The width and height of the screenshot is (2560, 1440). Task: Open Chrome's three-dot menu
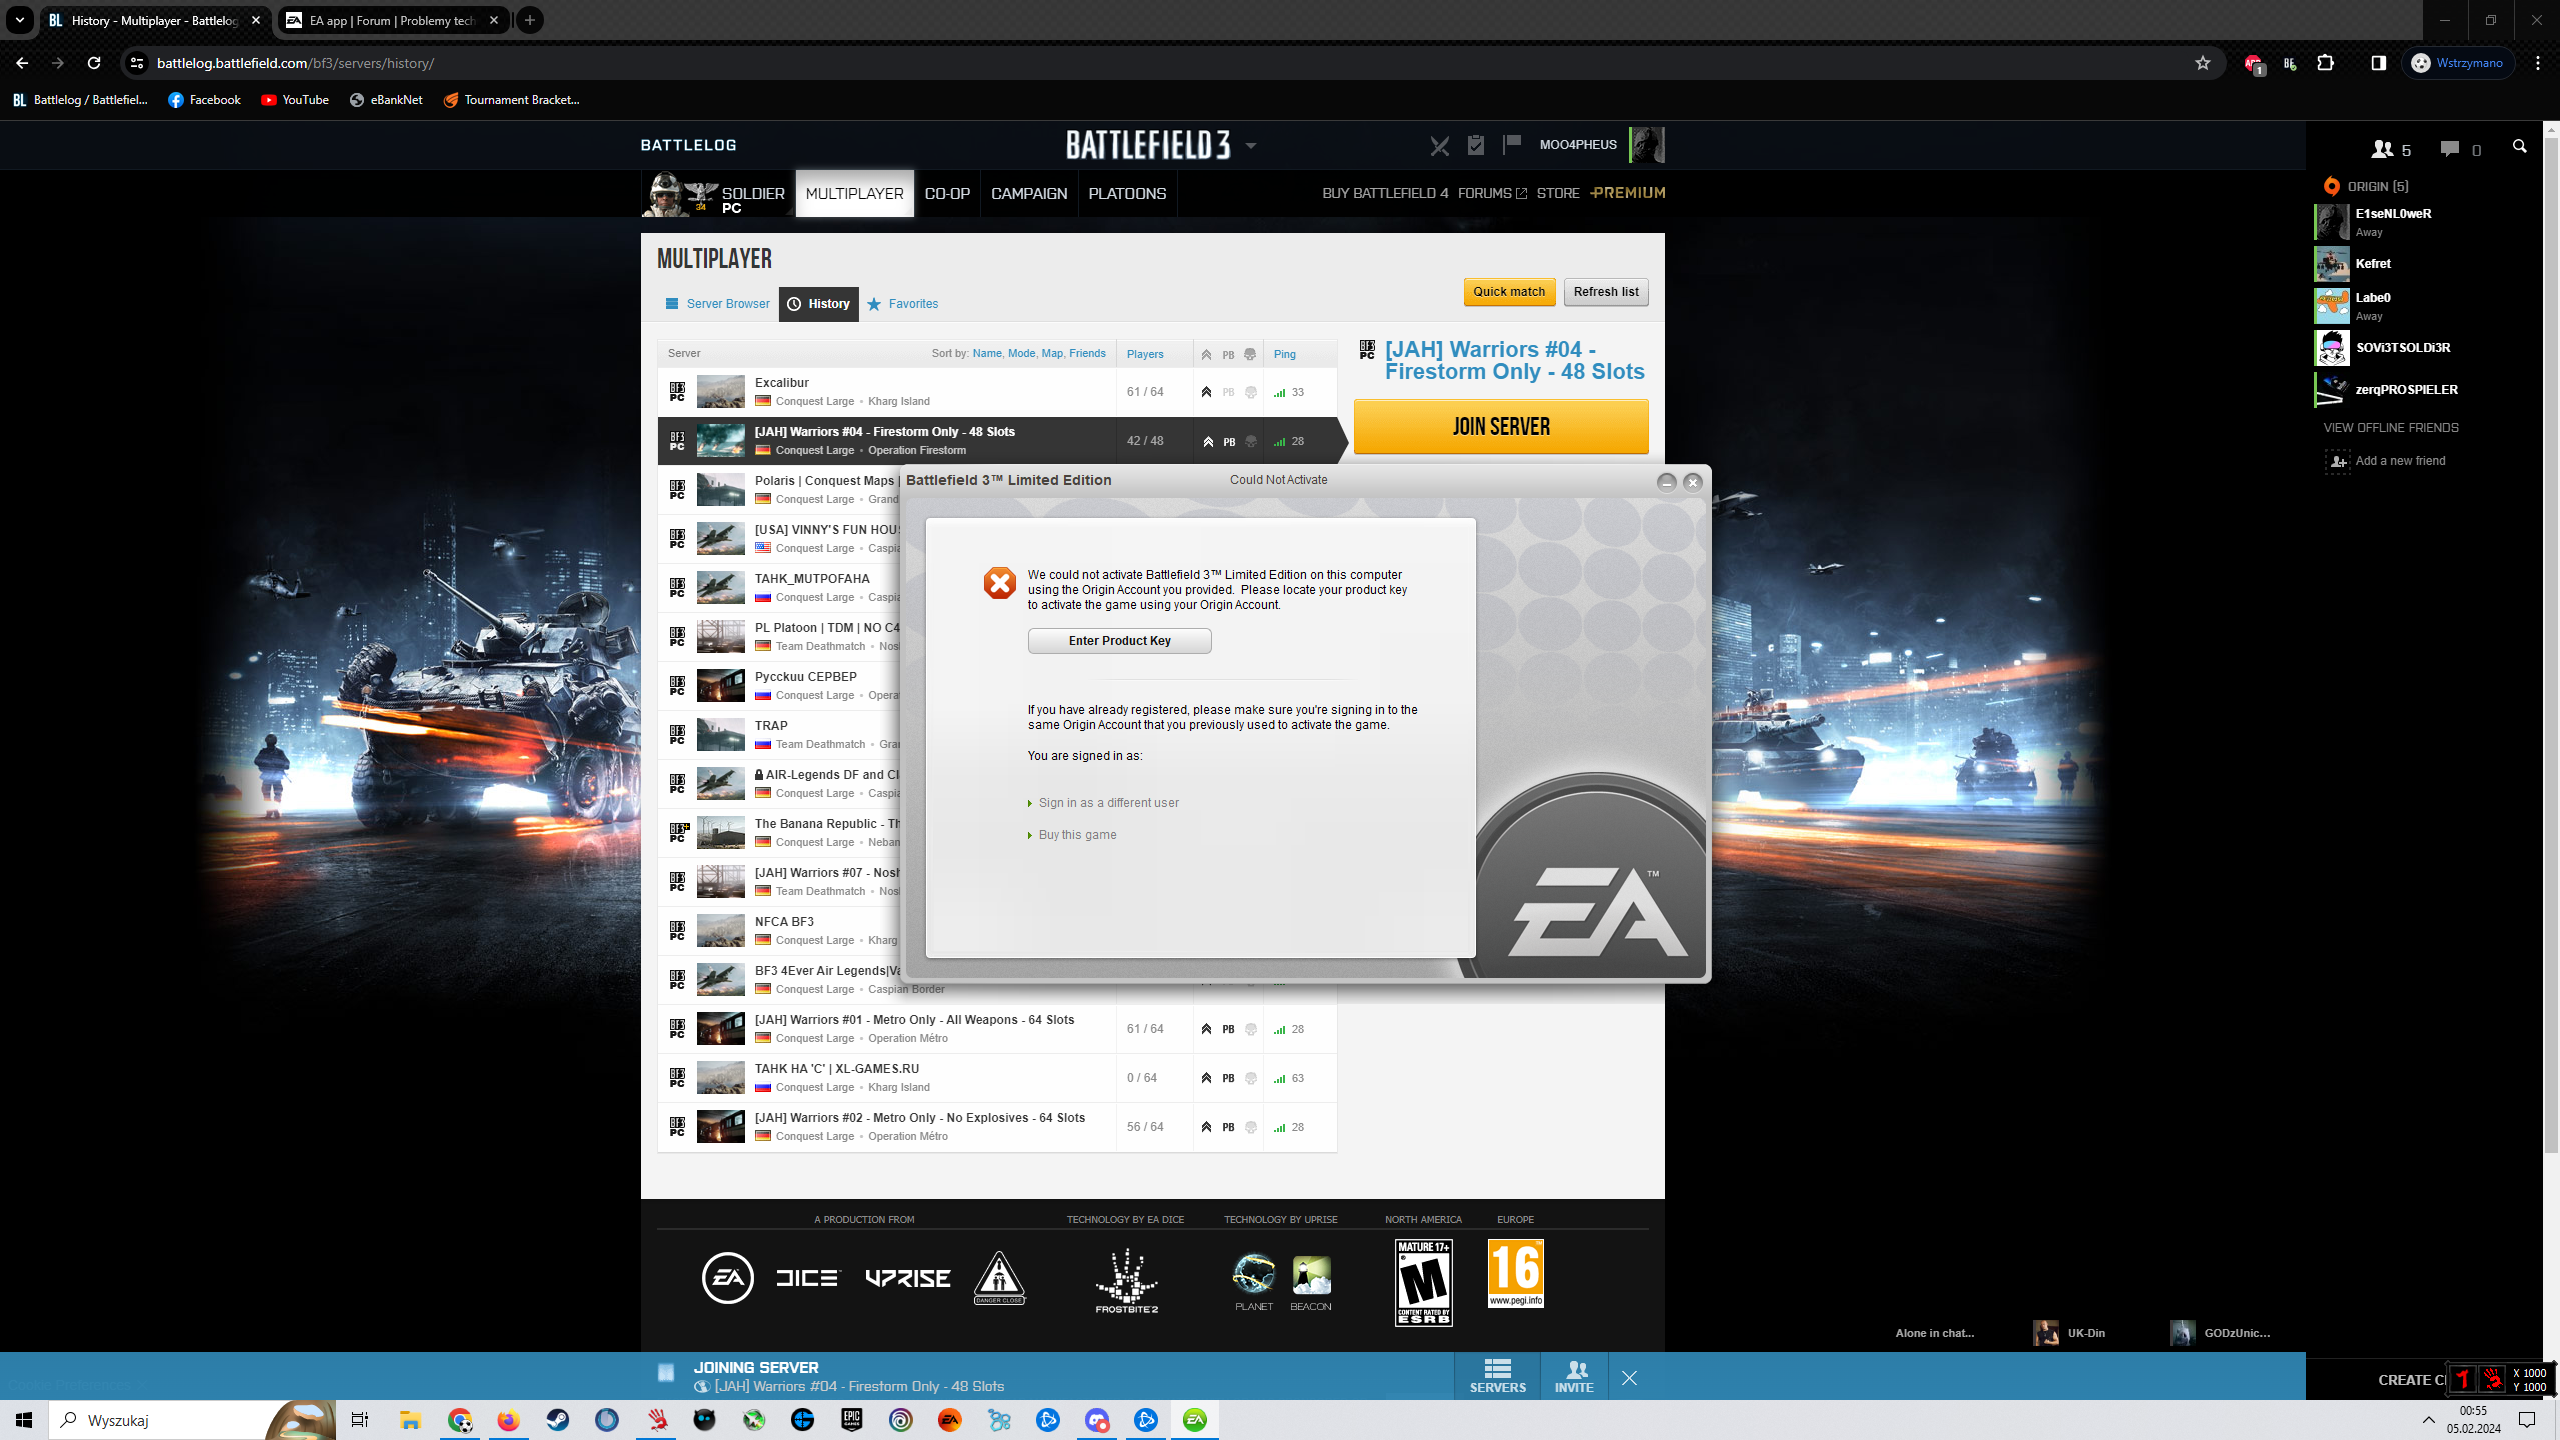click(x=2537, y=63)
